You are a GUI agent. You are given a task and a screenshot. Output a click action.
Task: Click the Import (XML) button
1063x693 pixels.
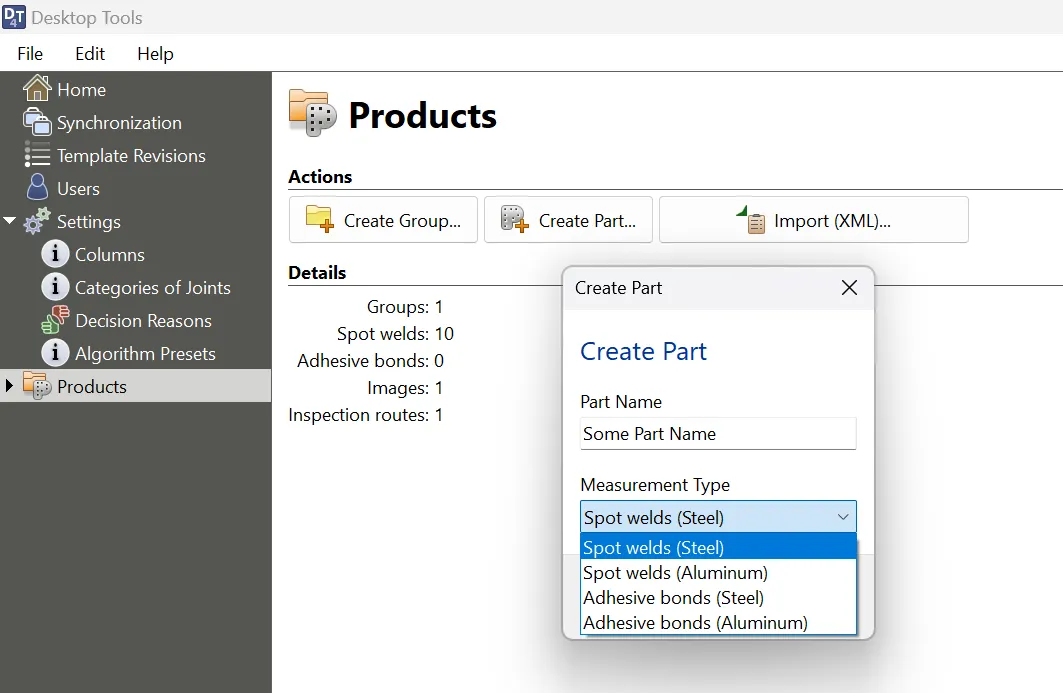tap(813, 219)
